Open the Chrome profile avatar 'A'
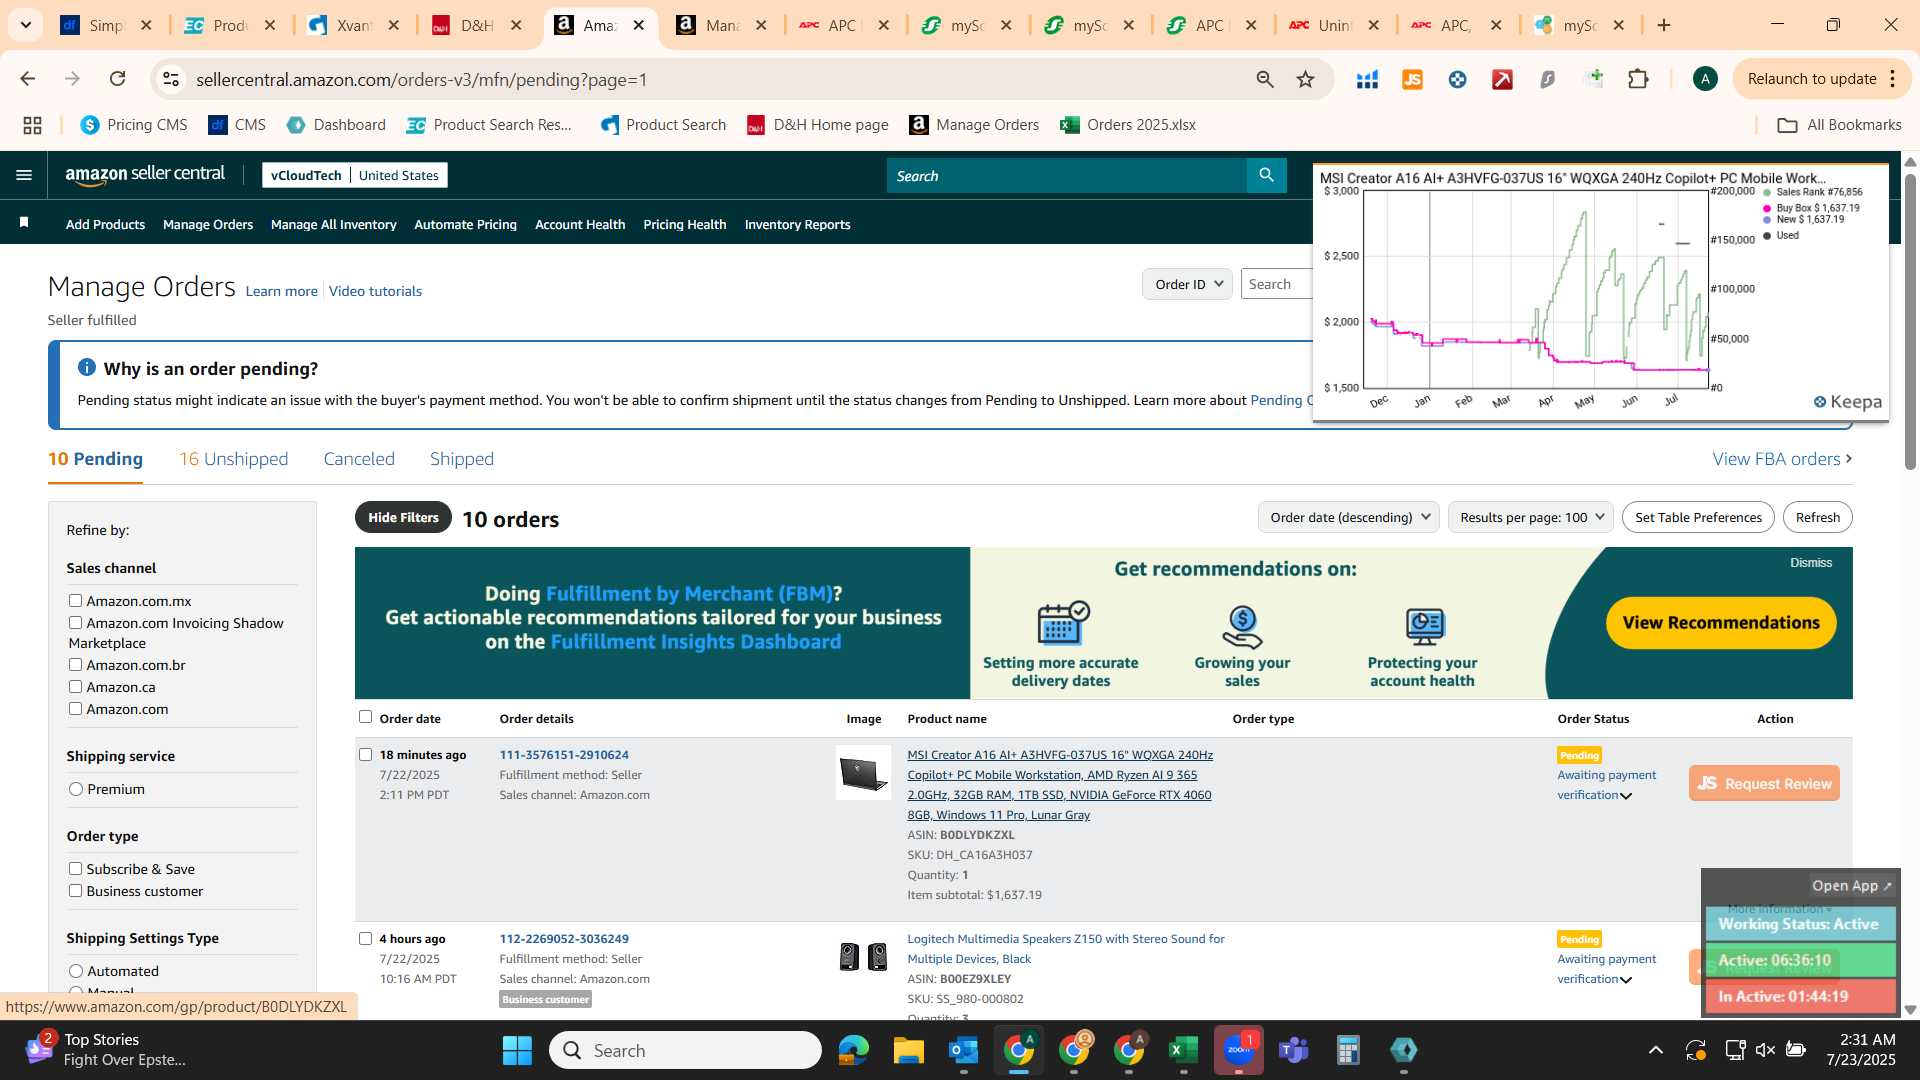Viewport: 1920px width, 1080px height. 1705,79
